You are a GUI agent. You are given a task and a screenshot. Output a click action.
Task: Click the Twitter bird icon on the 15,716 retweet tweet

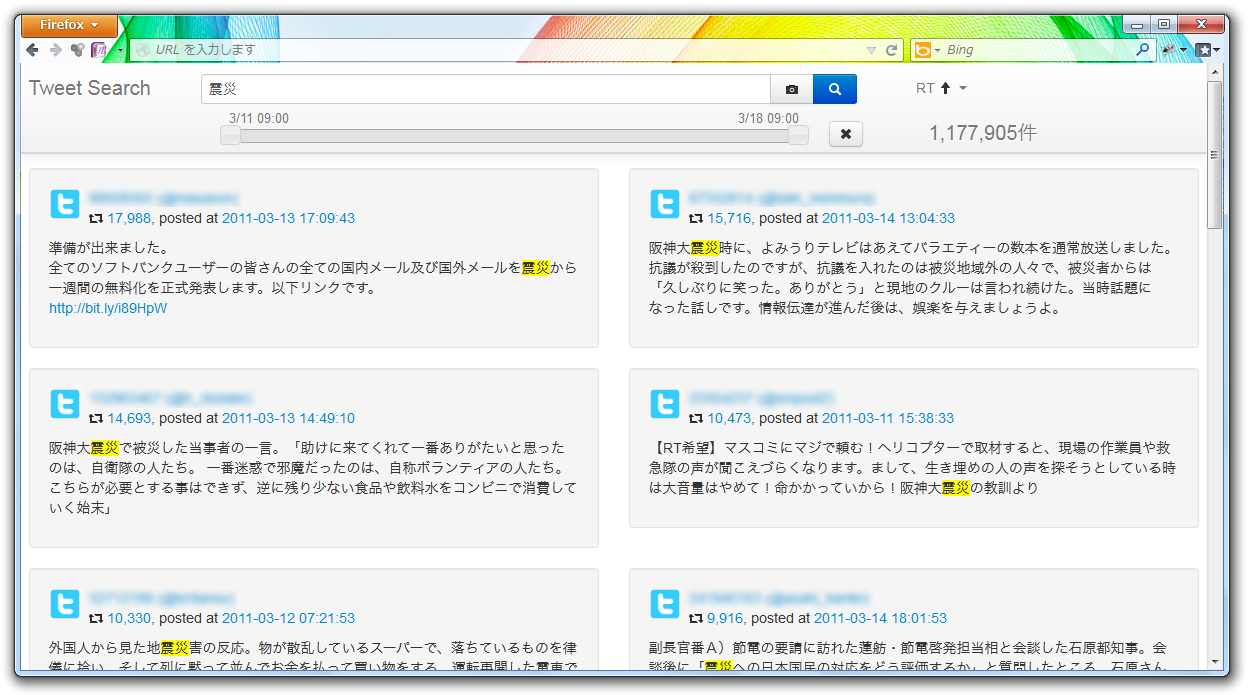coord(665,204)
